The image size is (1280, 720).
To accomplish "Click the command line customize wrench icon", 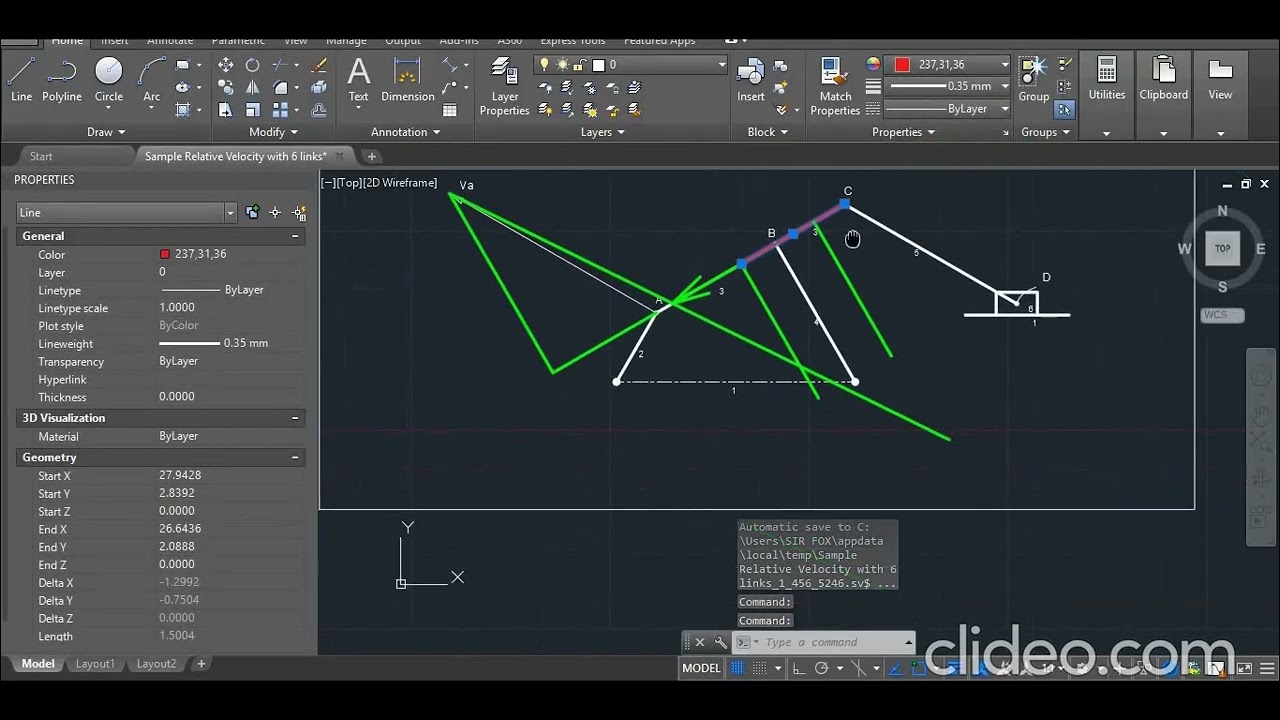I will pyautogui.click(x=720, y=642).
